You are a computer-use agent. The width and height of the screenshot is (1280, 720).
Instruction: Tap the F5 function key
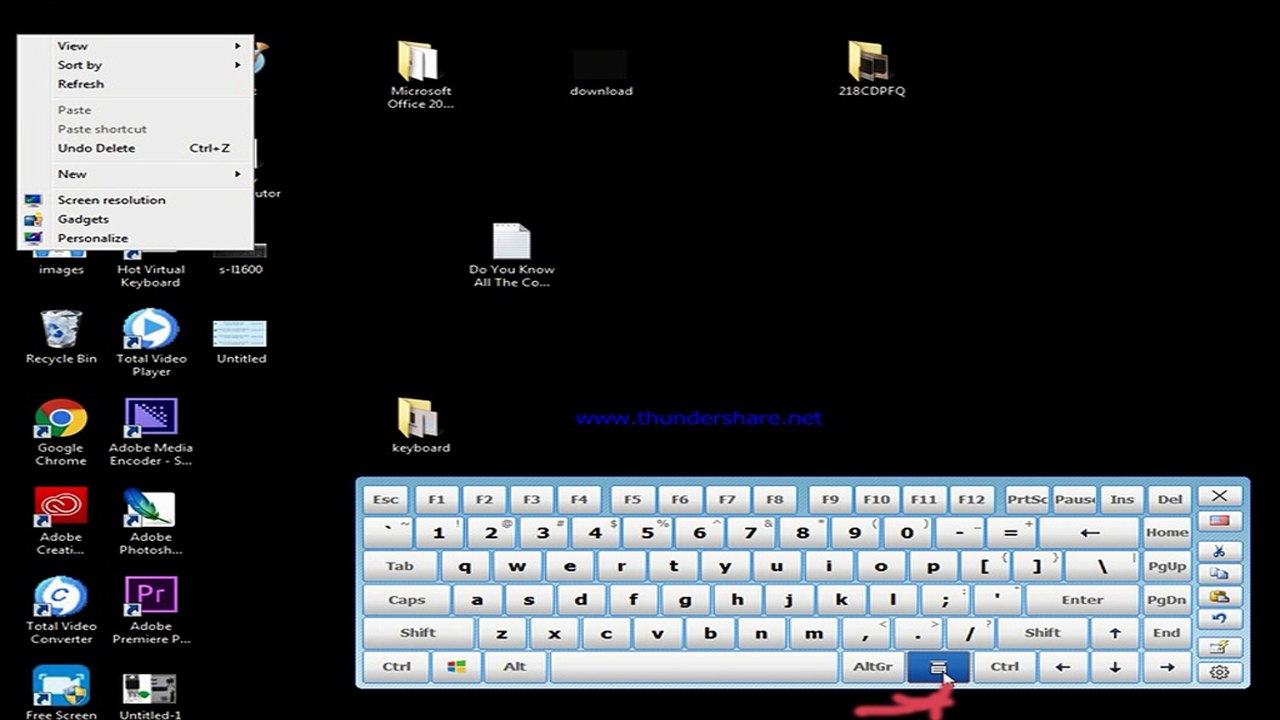click(632, 500)
